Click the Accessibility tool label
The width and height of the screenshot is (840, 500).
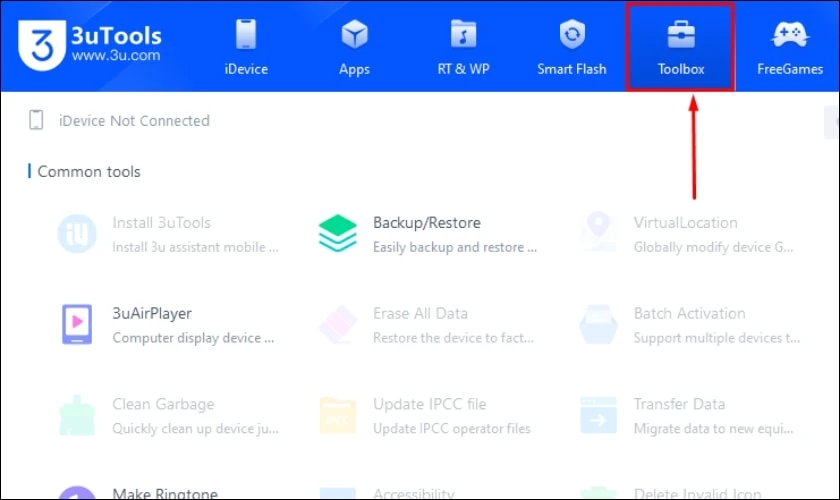pyautogui.click(x=414, y=493)
